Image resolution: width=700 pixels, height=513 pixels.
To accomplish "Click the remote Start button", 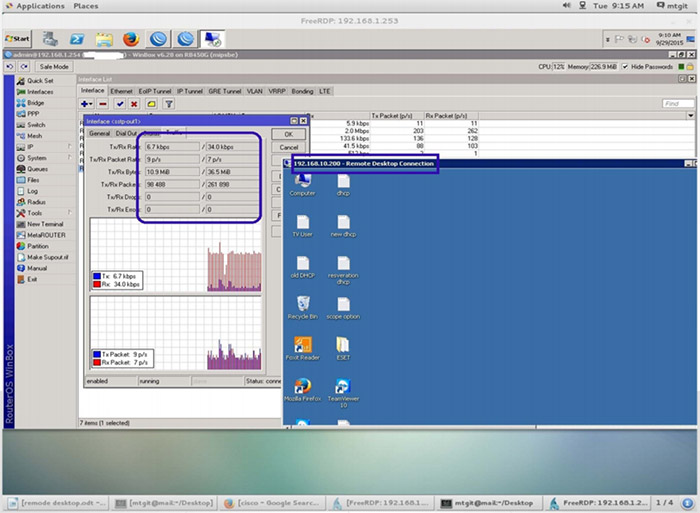I will pyautogui.click(x=17, y=39).
